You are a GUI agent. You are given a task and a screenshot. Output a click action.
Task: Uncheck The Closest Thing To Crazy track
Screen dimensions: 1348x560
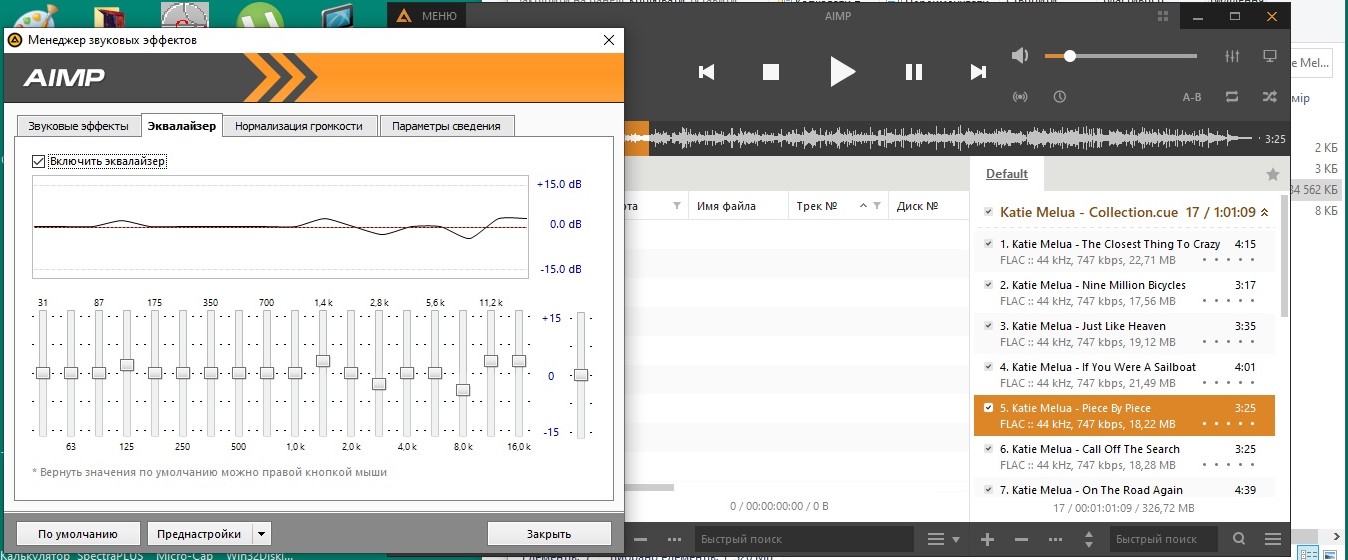[x=989, y=244]
